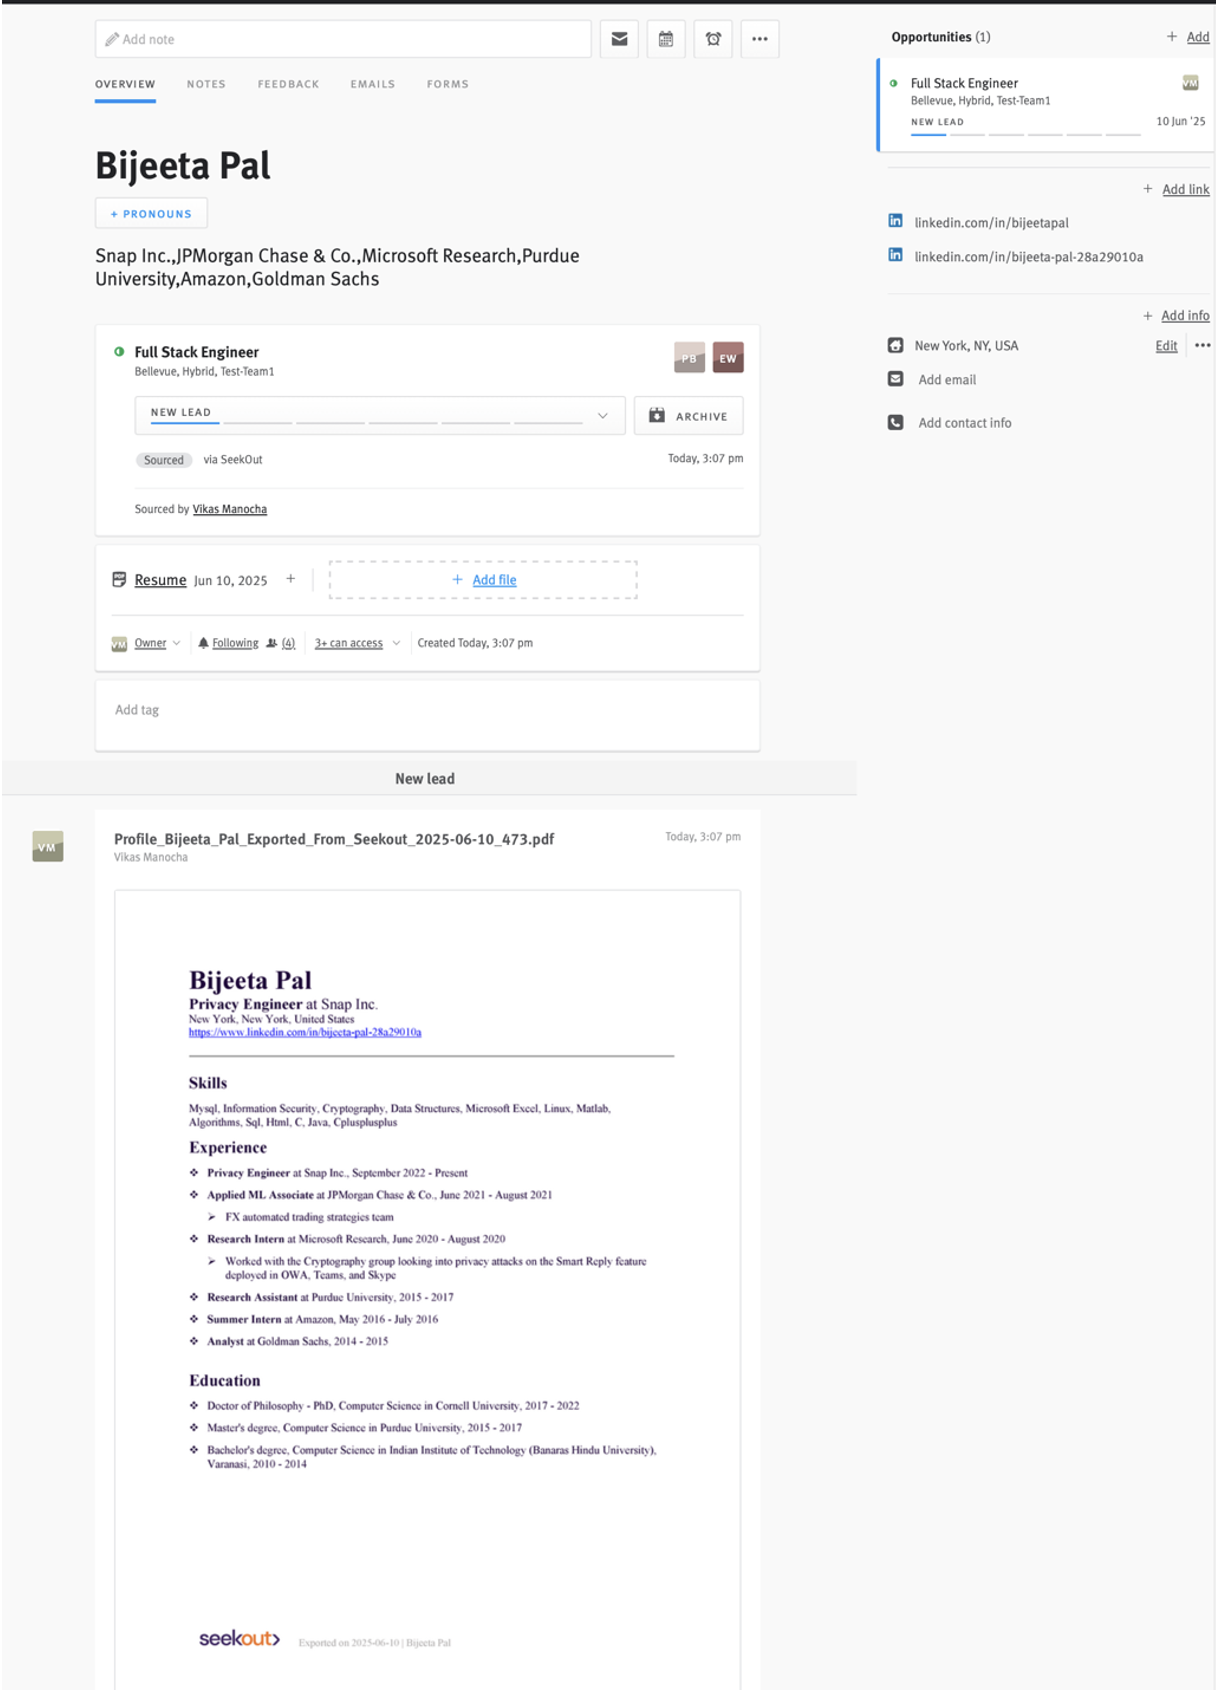Screen dimensions: 1216x1700
Task: Open the three-dot menu beside location Edit
Action: coord(1203,345)
